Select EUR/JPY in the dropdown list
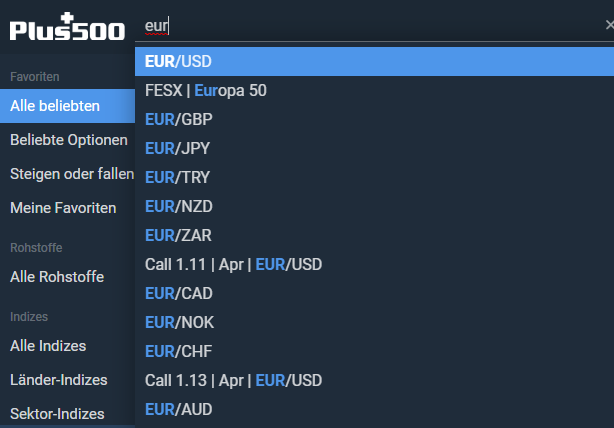 click(374, 148)
